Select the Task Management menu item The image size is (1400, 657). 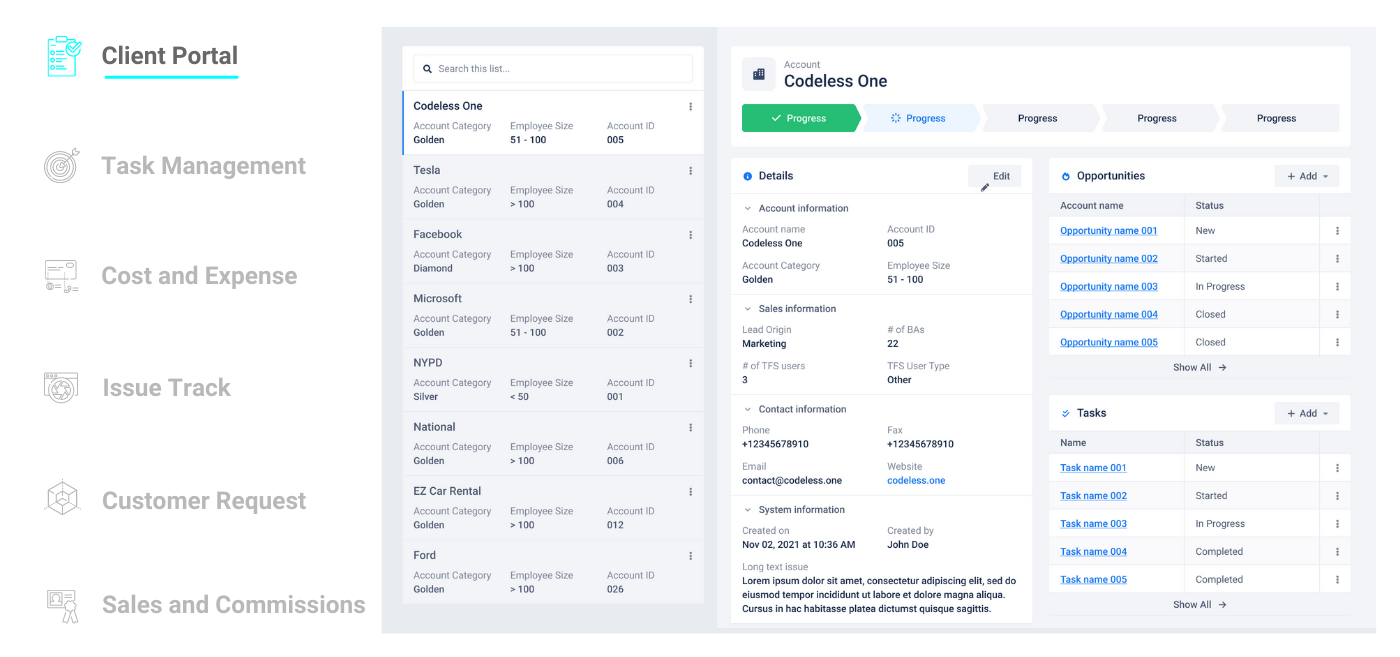point(203,166)
